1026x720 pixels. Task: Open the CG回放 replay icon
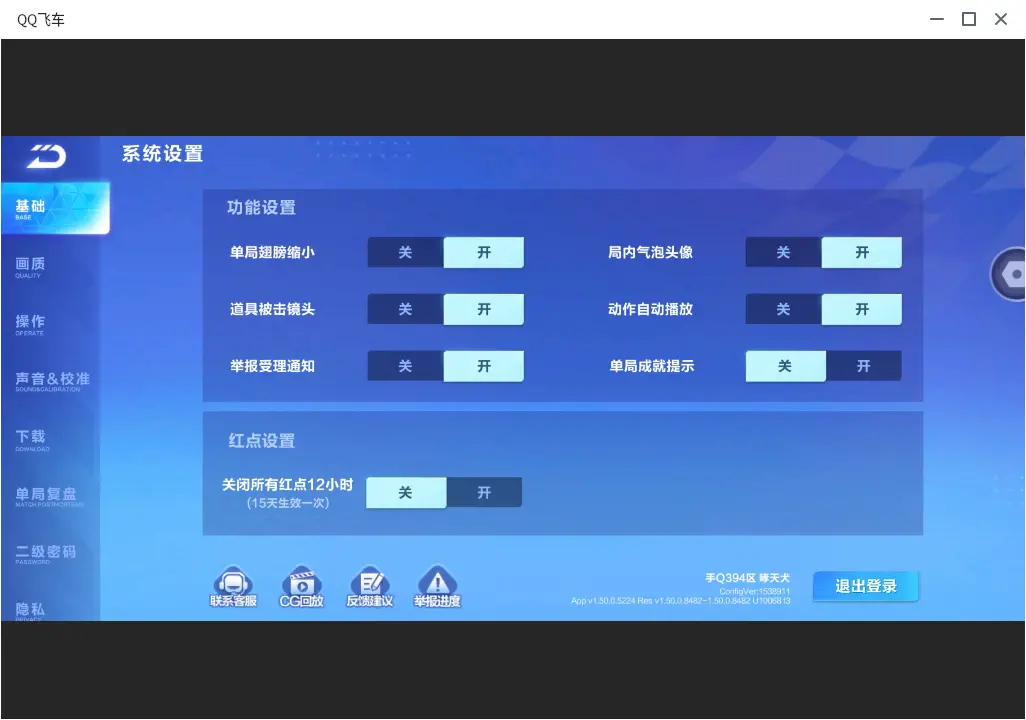pos(301,586)
